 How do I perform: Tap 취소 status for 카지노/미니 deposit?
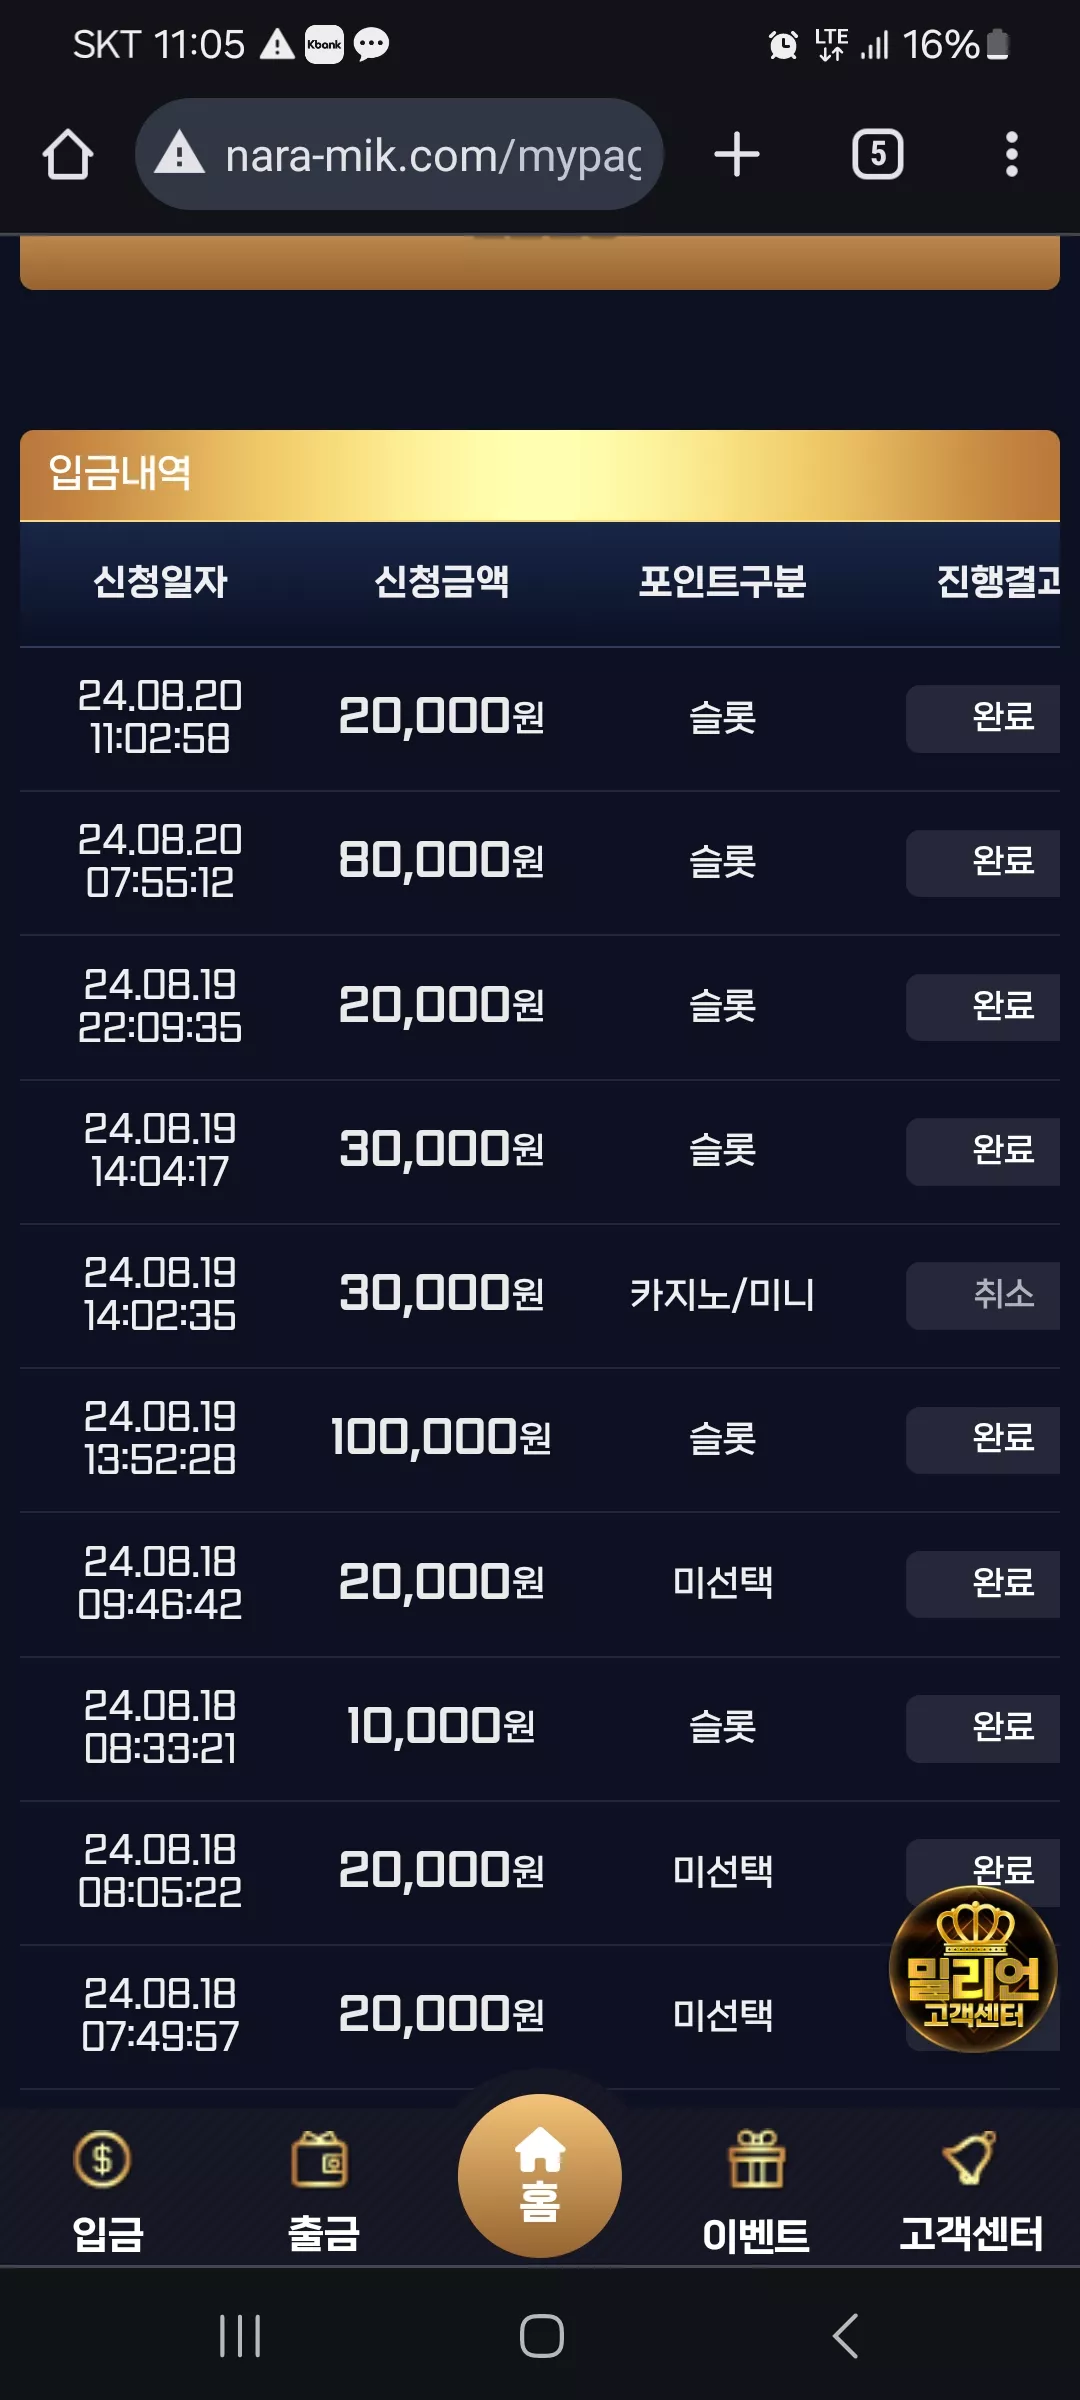pyautogui.click(x=983, y=1295)
